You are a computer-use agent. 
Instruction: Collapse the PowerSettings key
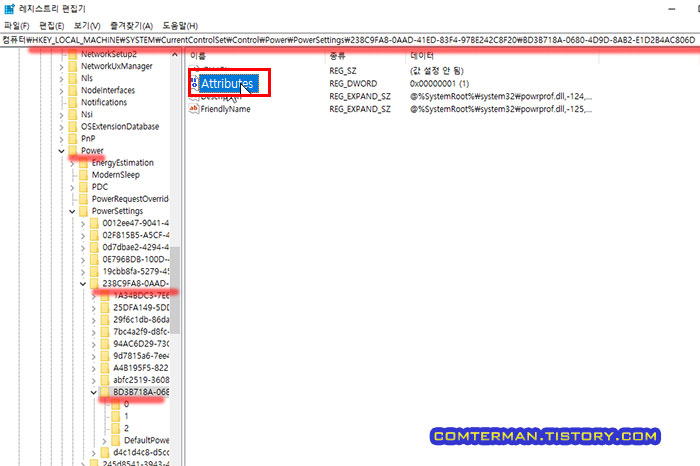[x=72, y=211]
